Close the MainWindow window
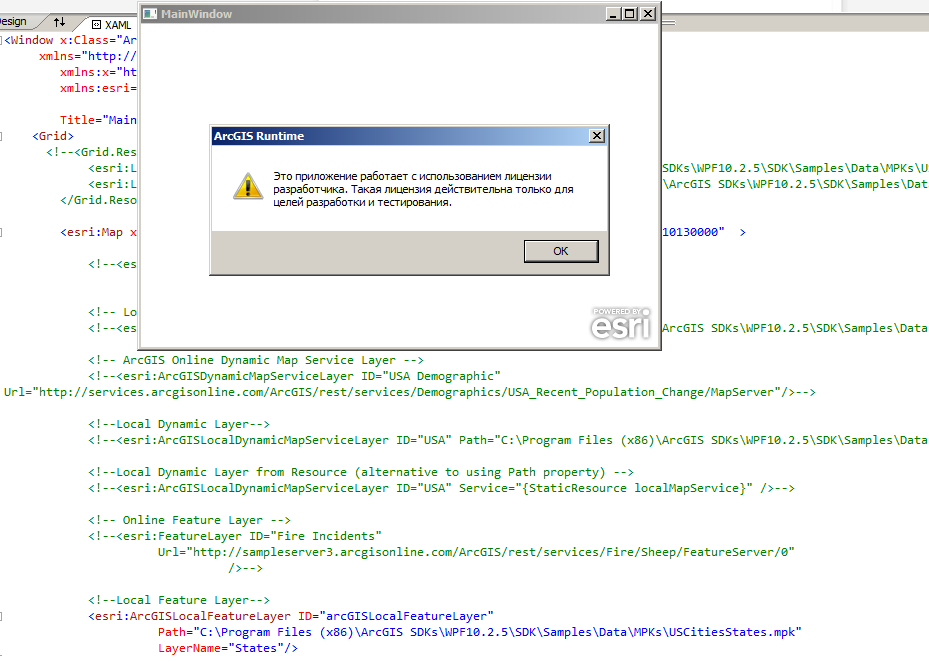This screenshot has height=662, width=929. coord(648,13)
